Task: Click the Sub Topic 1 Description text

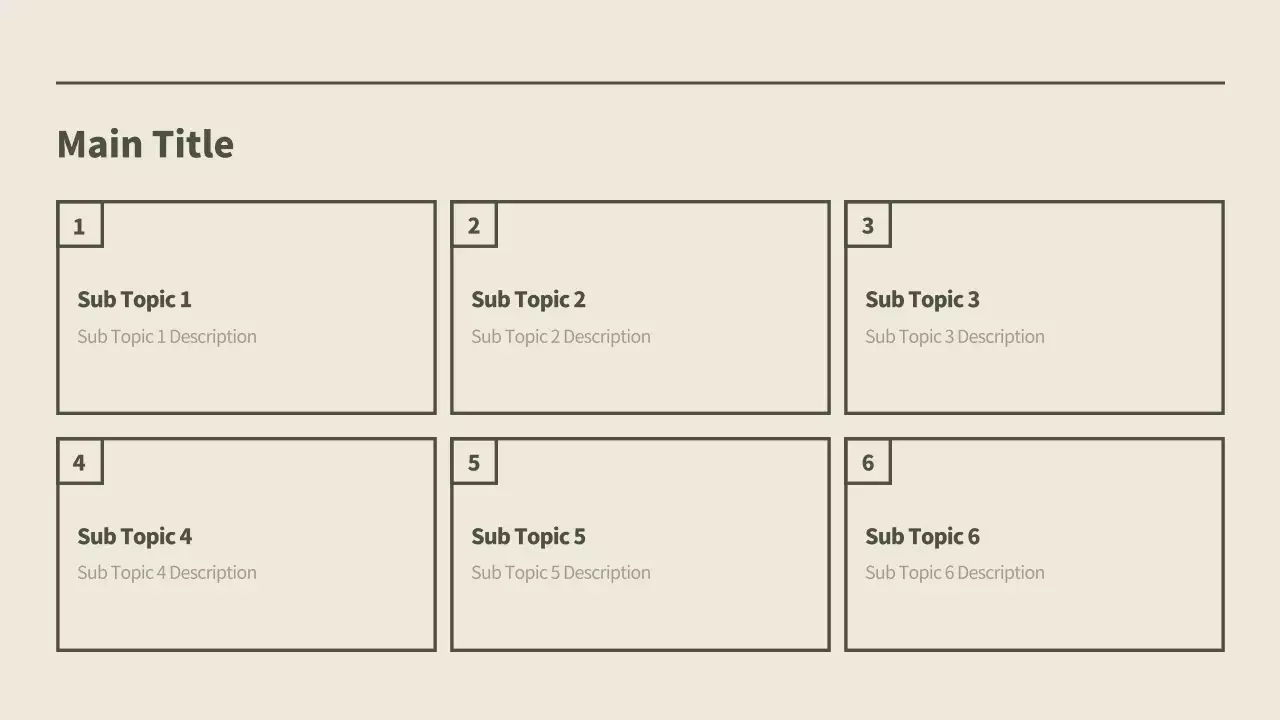Action: click(167, 336)
